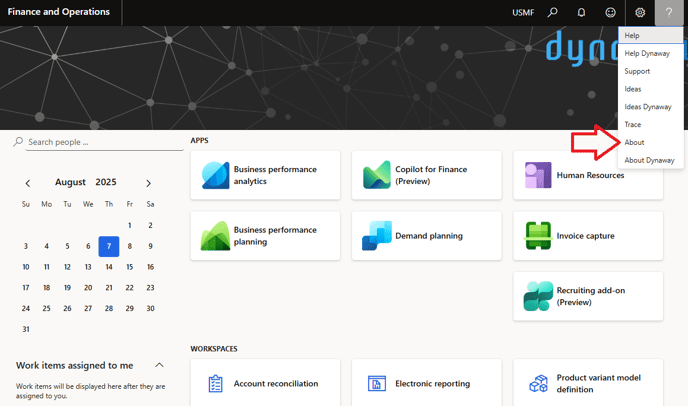The width and height of the screenshot is (688, 406).
Task: Open the settings gear icon
Action: (x=640, y=12)
